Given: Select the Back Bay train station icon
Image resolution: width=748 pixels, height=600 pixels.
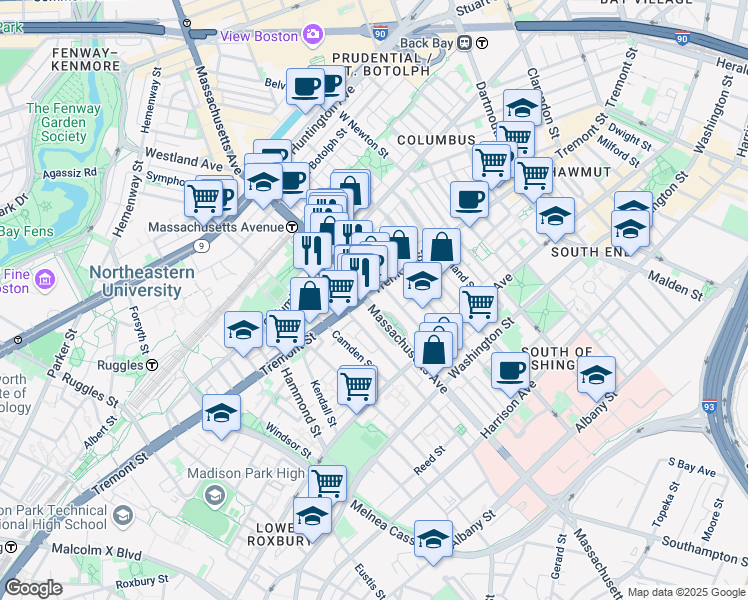Looking at the screenshot, I should (464, 43).
